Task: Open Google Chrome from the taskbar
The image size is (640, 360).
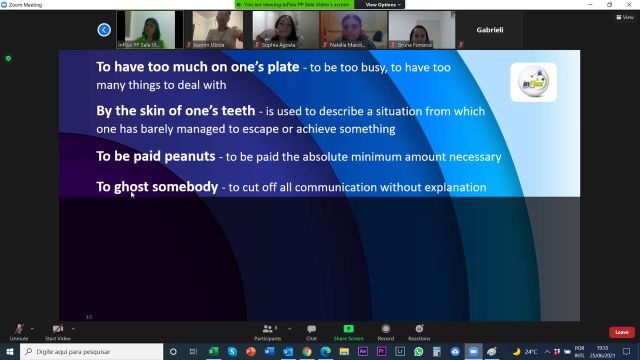Action: tap(307, 351)
